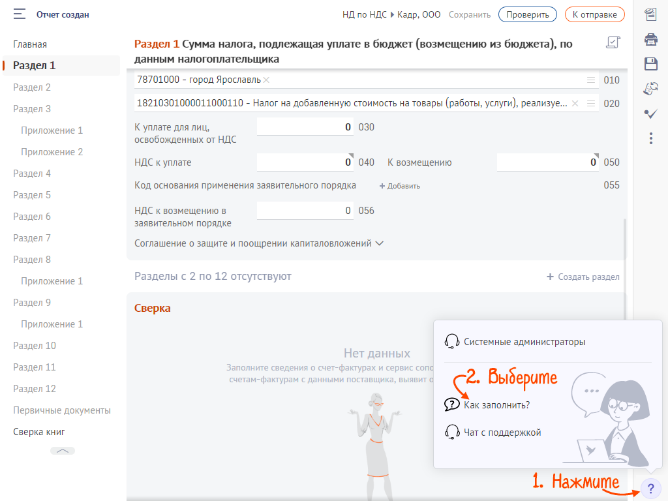Clear the город Ярославль value with X
The width and height of the screenshot is (668, 501).
[x=266, y=79]
